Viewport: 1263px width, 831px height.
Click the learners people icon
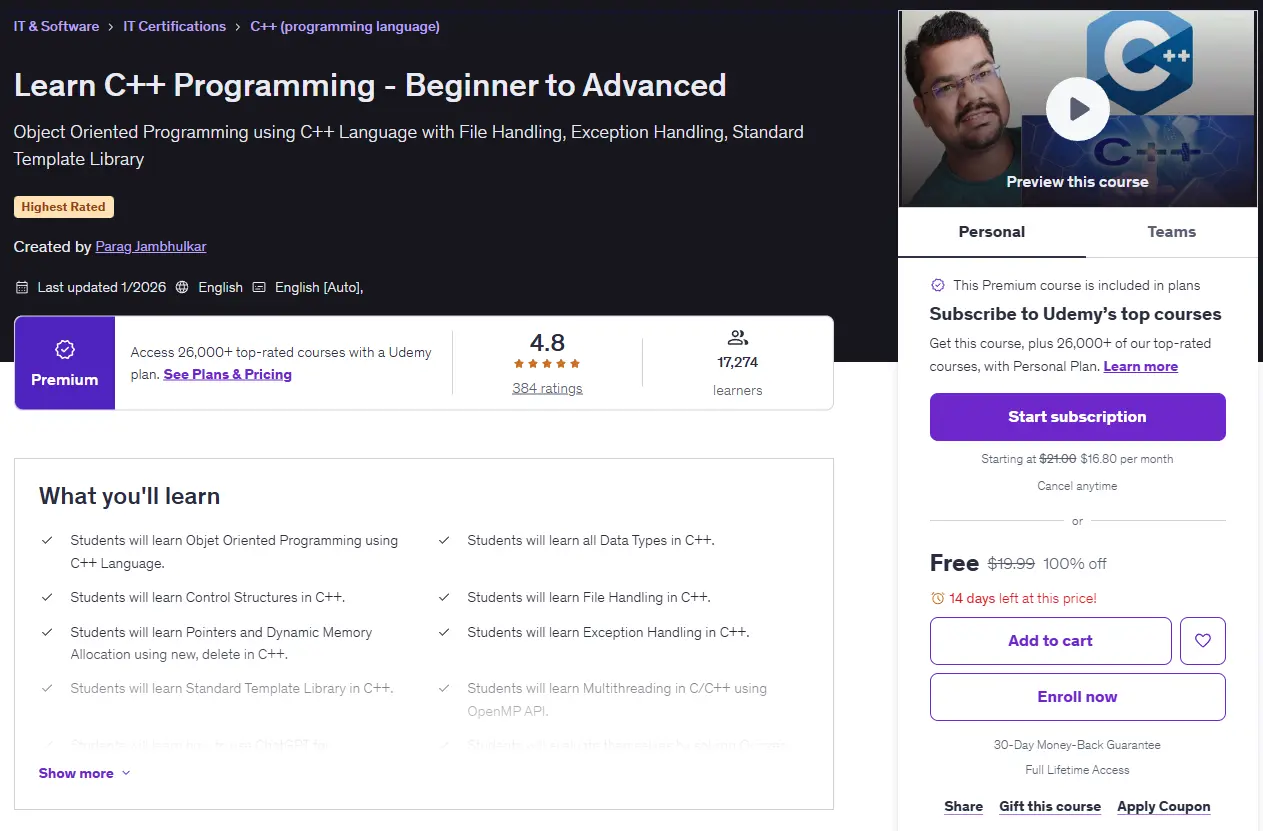[738, 338]
